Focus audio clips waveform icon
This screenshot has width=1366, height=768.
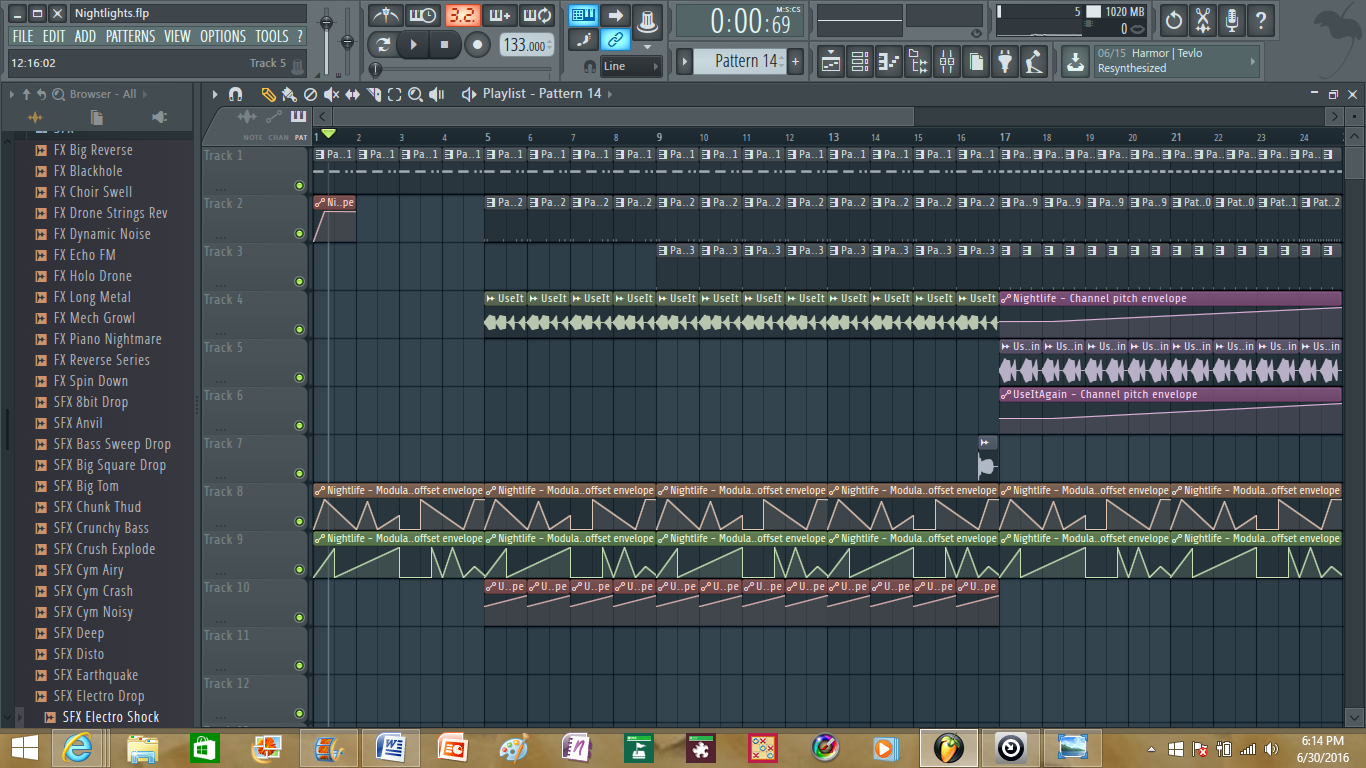(x=246, y=118)
